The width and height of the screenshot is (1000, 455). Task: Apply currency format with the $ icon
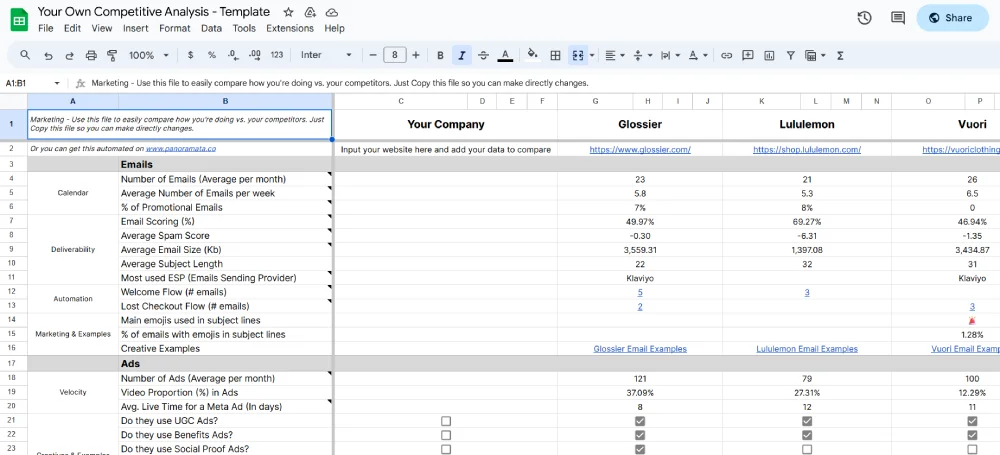click(191, 56)
